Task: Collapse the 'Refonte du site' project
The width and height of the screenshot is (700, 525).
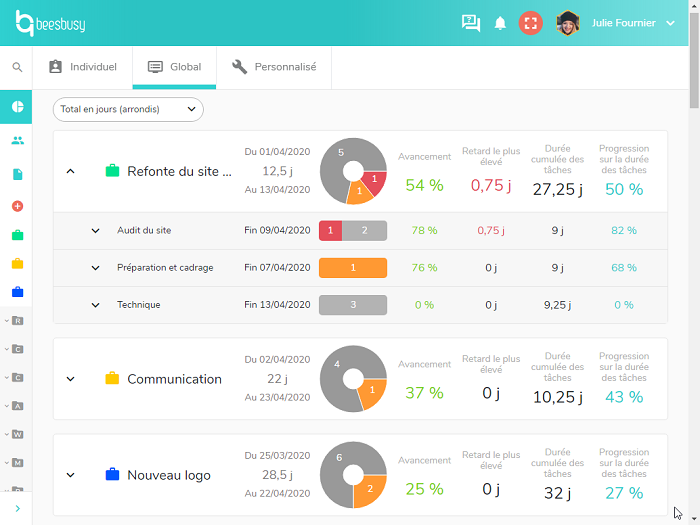Action: [70, 171]
